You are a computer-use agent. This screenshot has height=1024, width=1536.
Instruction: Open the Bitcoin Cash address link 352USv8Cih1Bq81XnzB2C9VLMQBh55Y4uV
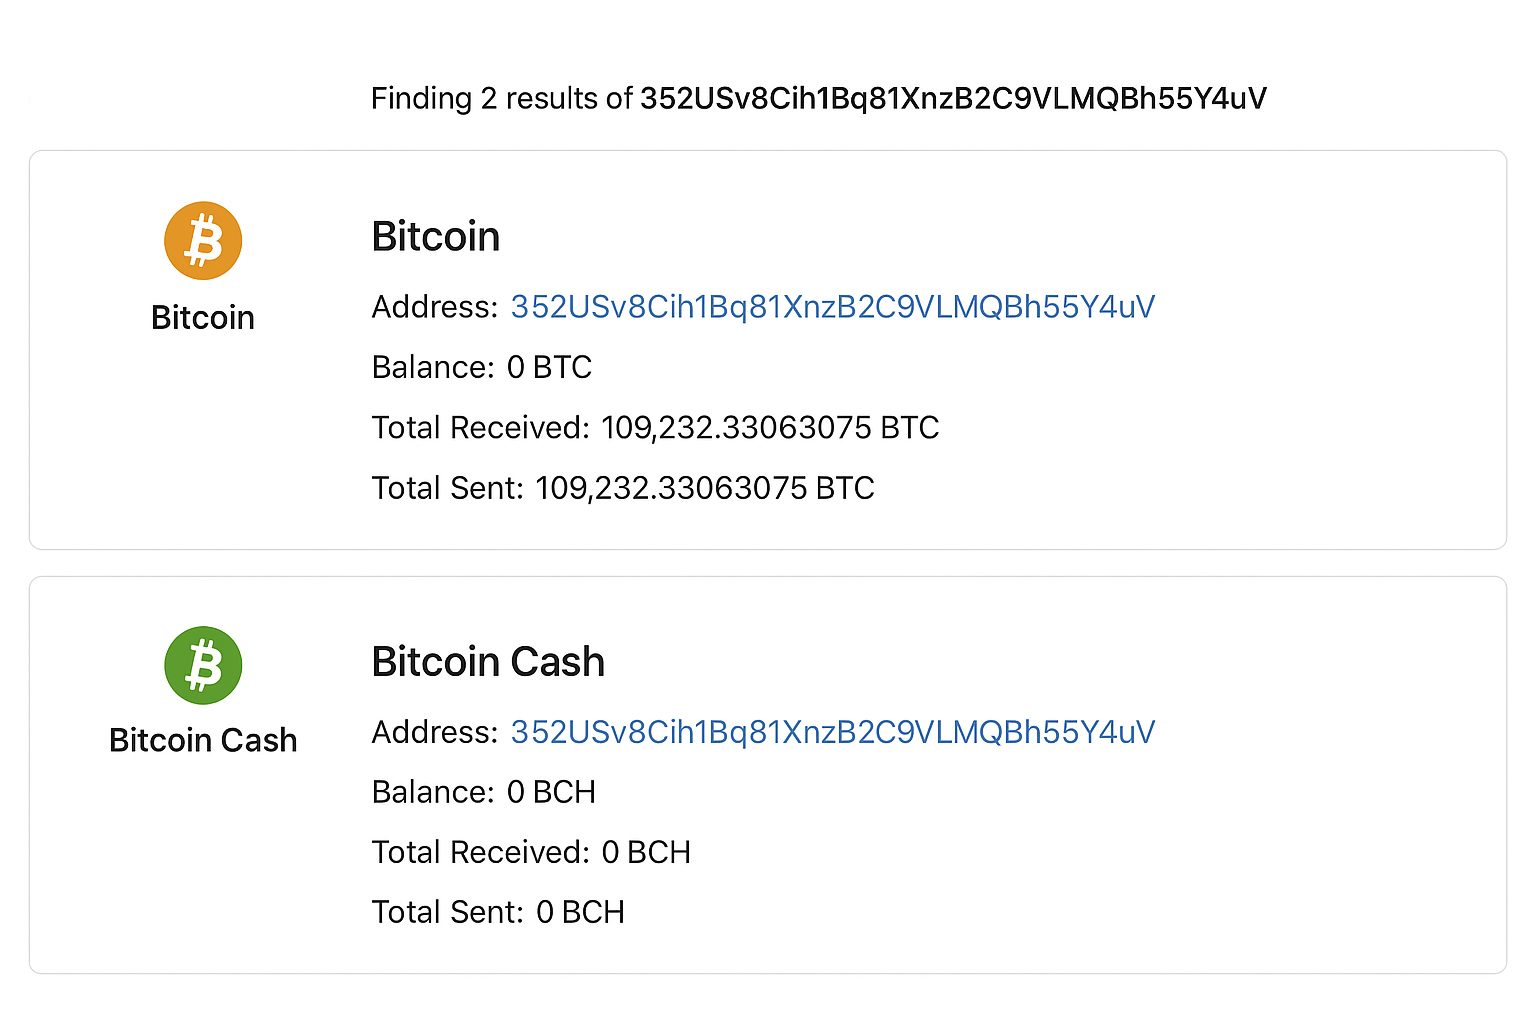coord(831,732)
